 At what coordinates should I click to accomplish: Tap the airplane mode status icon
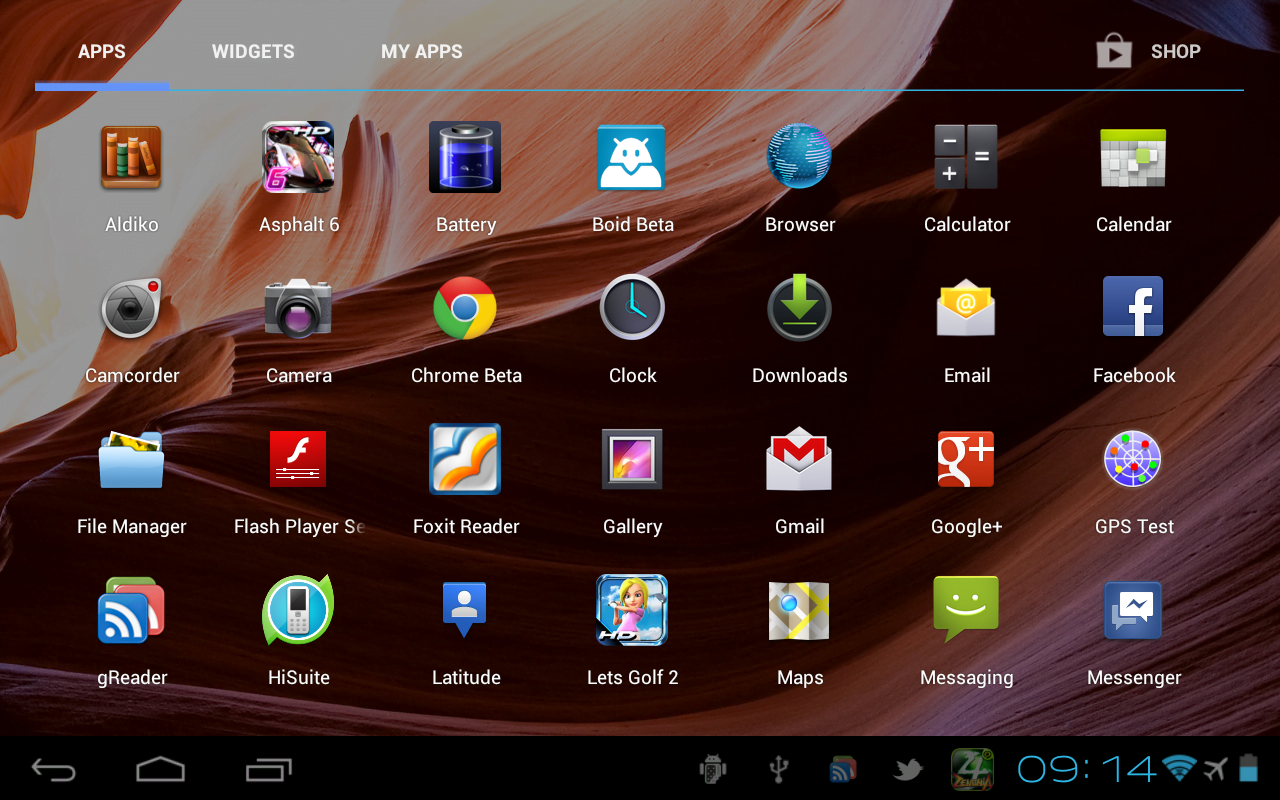click(x=1215, y=769)
